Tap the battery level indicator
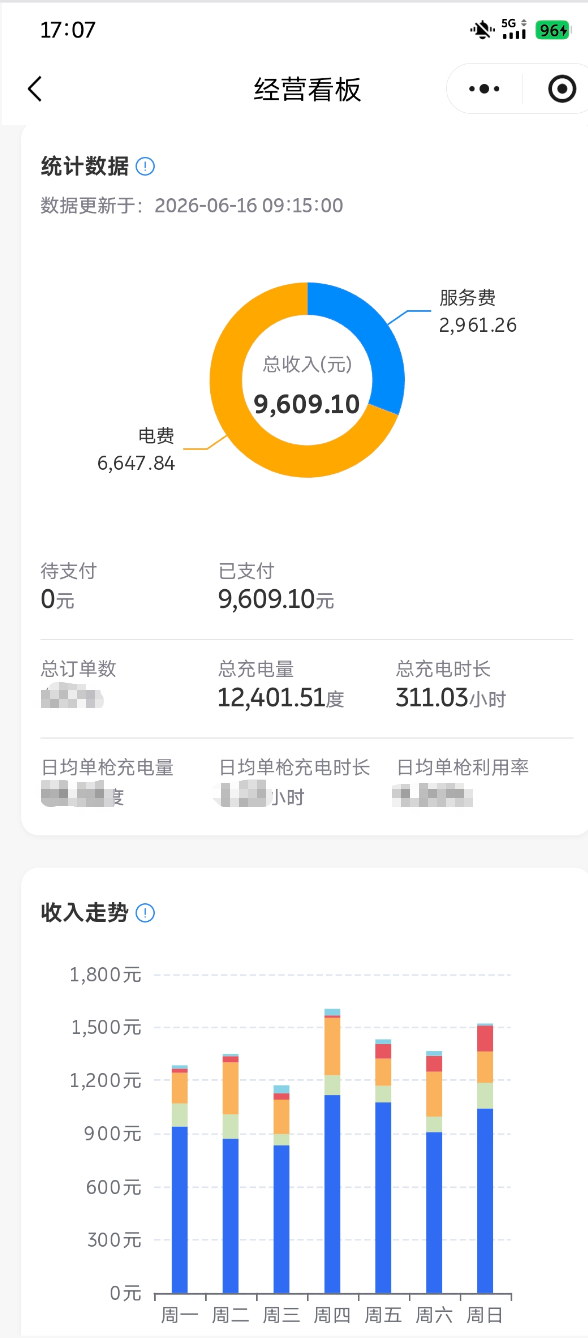 pyautogui.click(x=552, y=30)
